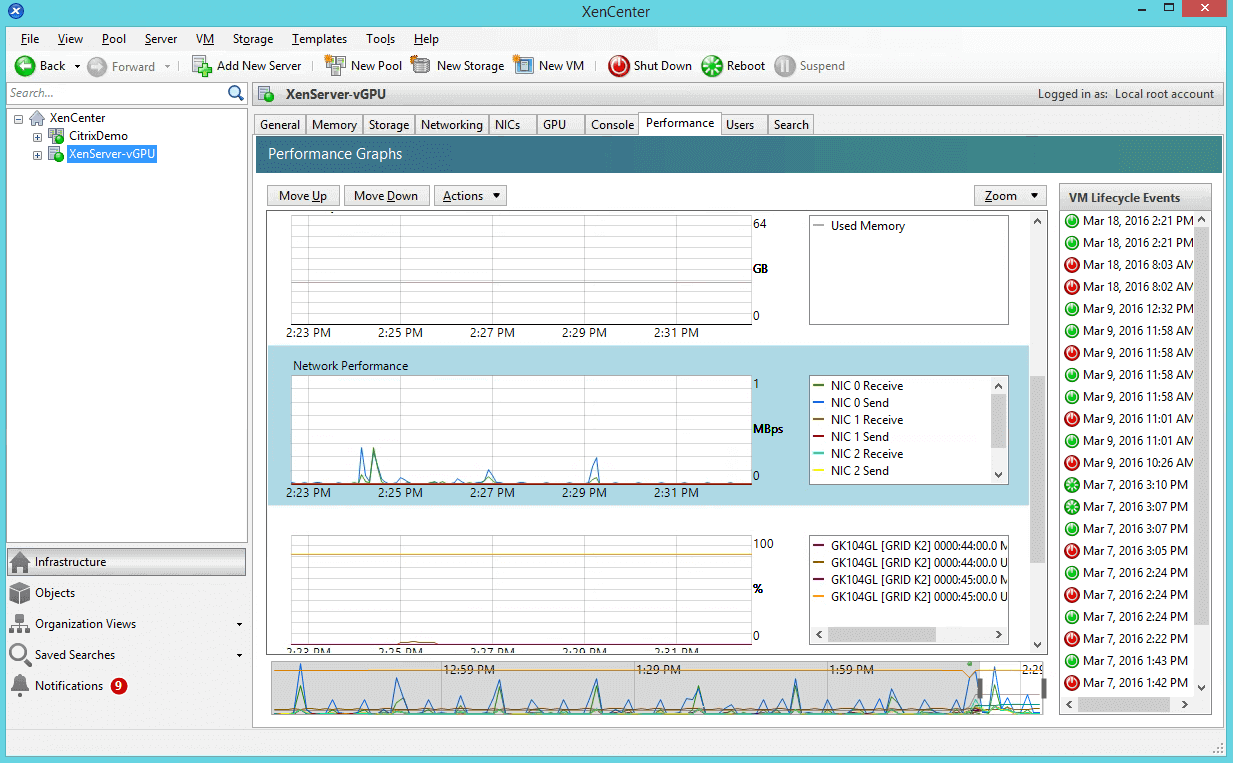Open the Networking tab

451,125
